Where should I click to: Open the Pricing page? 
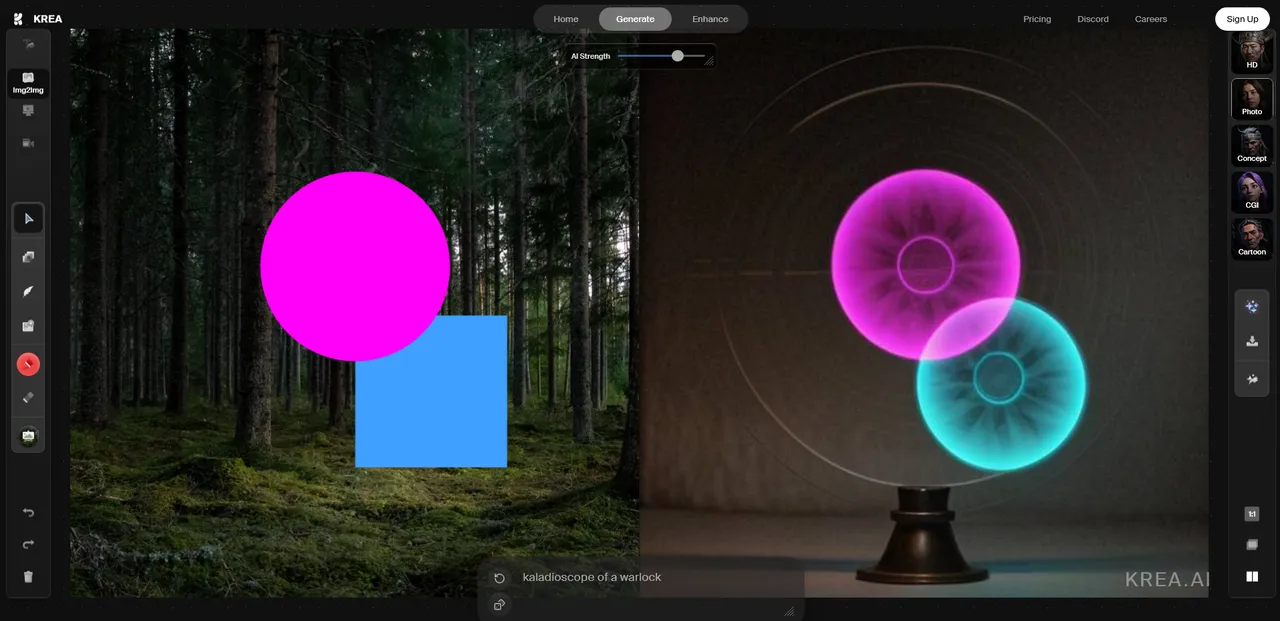coord(1037,19)
